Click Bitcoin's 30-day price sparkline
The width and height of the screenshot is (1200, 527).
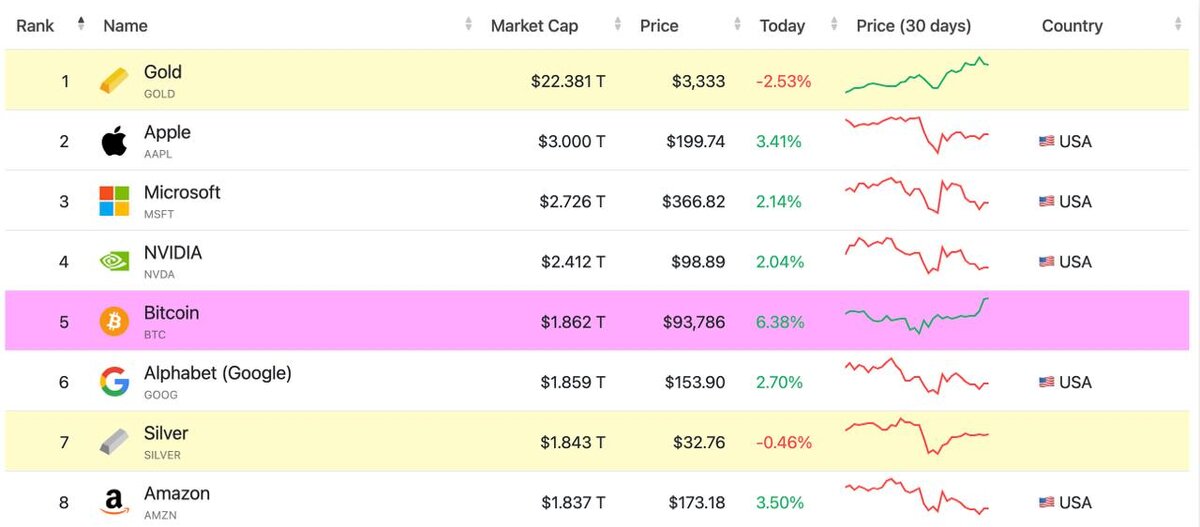[x=917, y=316]
